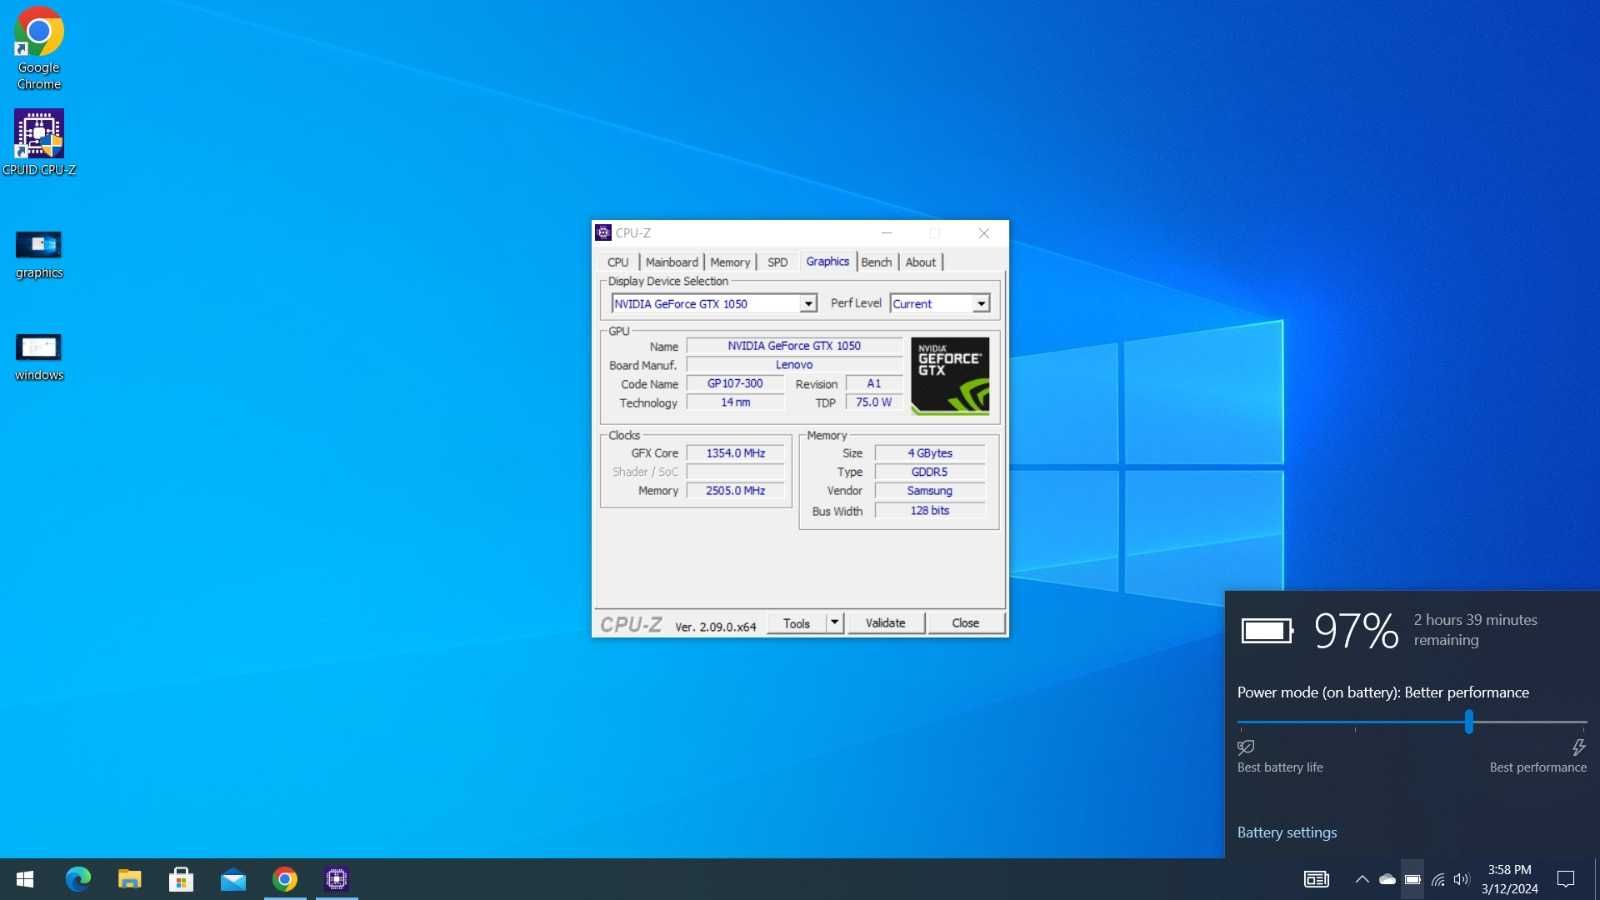Open Google Chrome desktop shortcut
This screenshot has height=900, width=1600.
click(39, 48)
